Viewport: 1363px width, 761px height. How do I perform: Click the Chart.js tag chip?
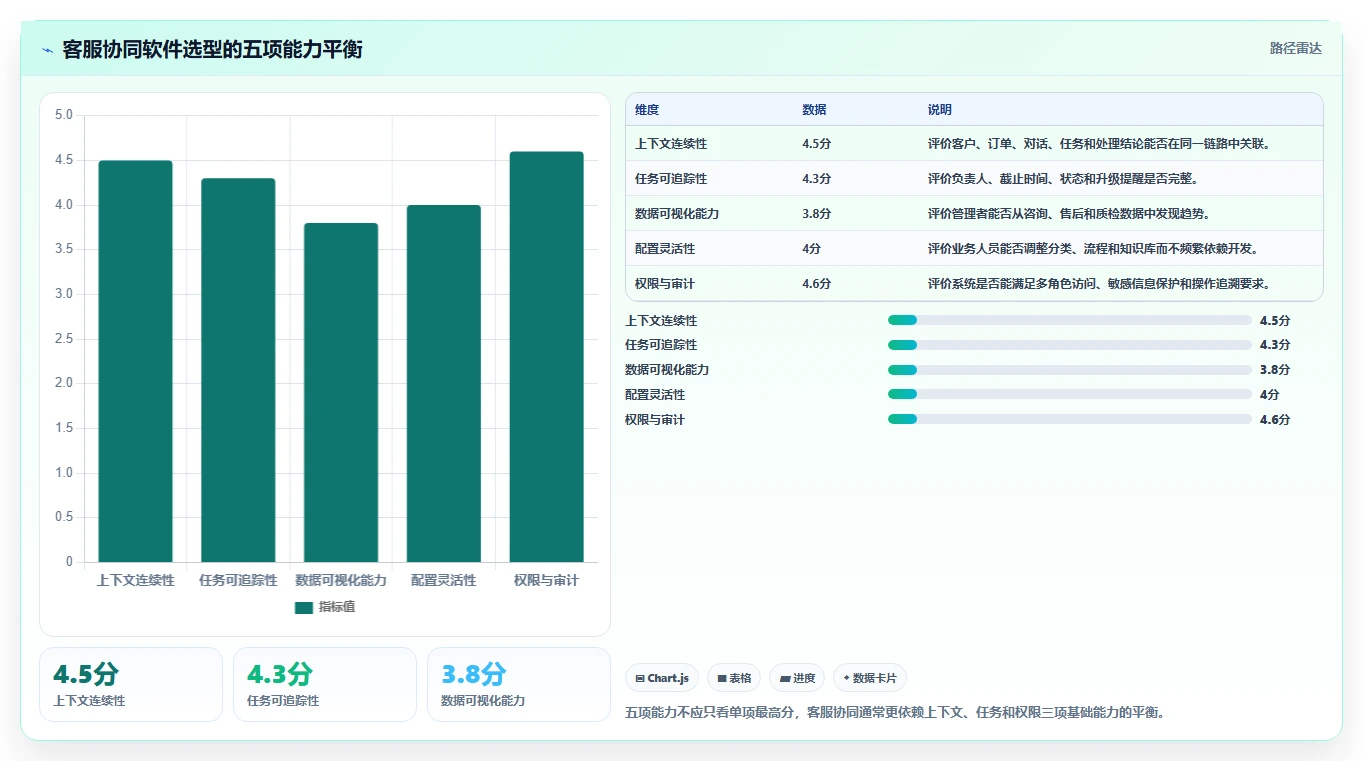point(662,678)
